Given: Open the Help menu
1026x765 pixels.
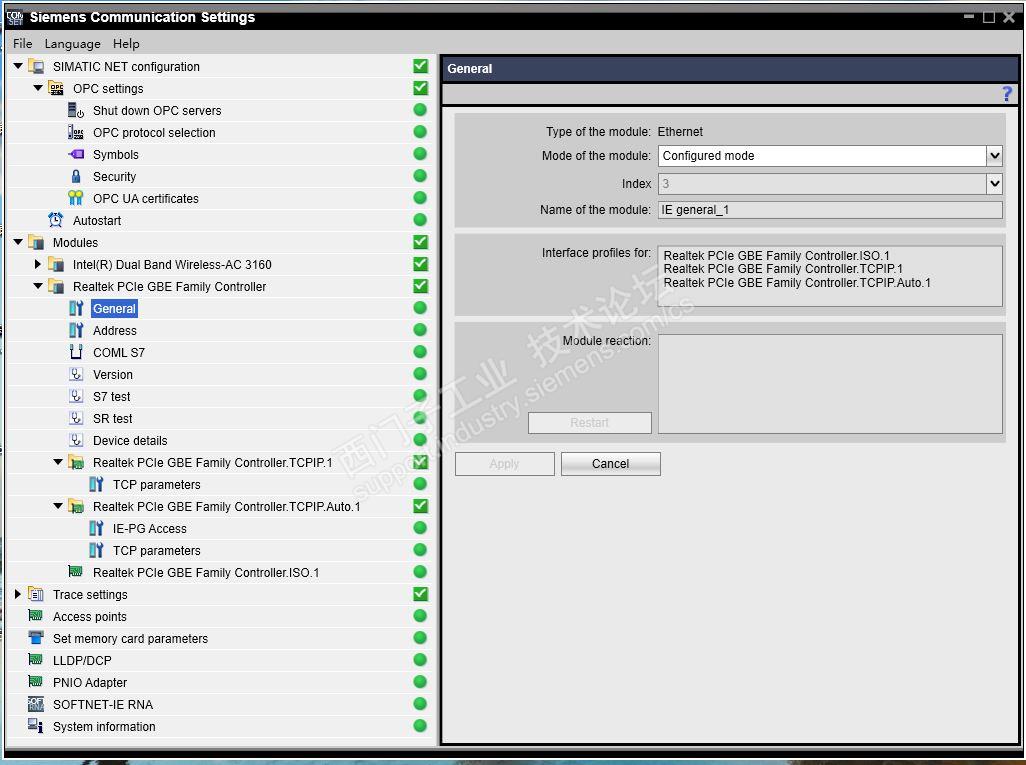Looking at the screenshot, I should click(x=126, y=44).
